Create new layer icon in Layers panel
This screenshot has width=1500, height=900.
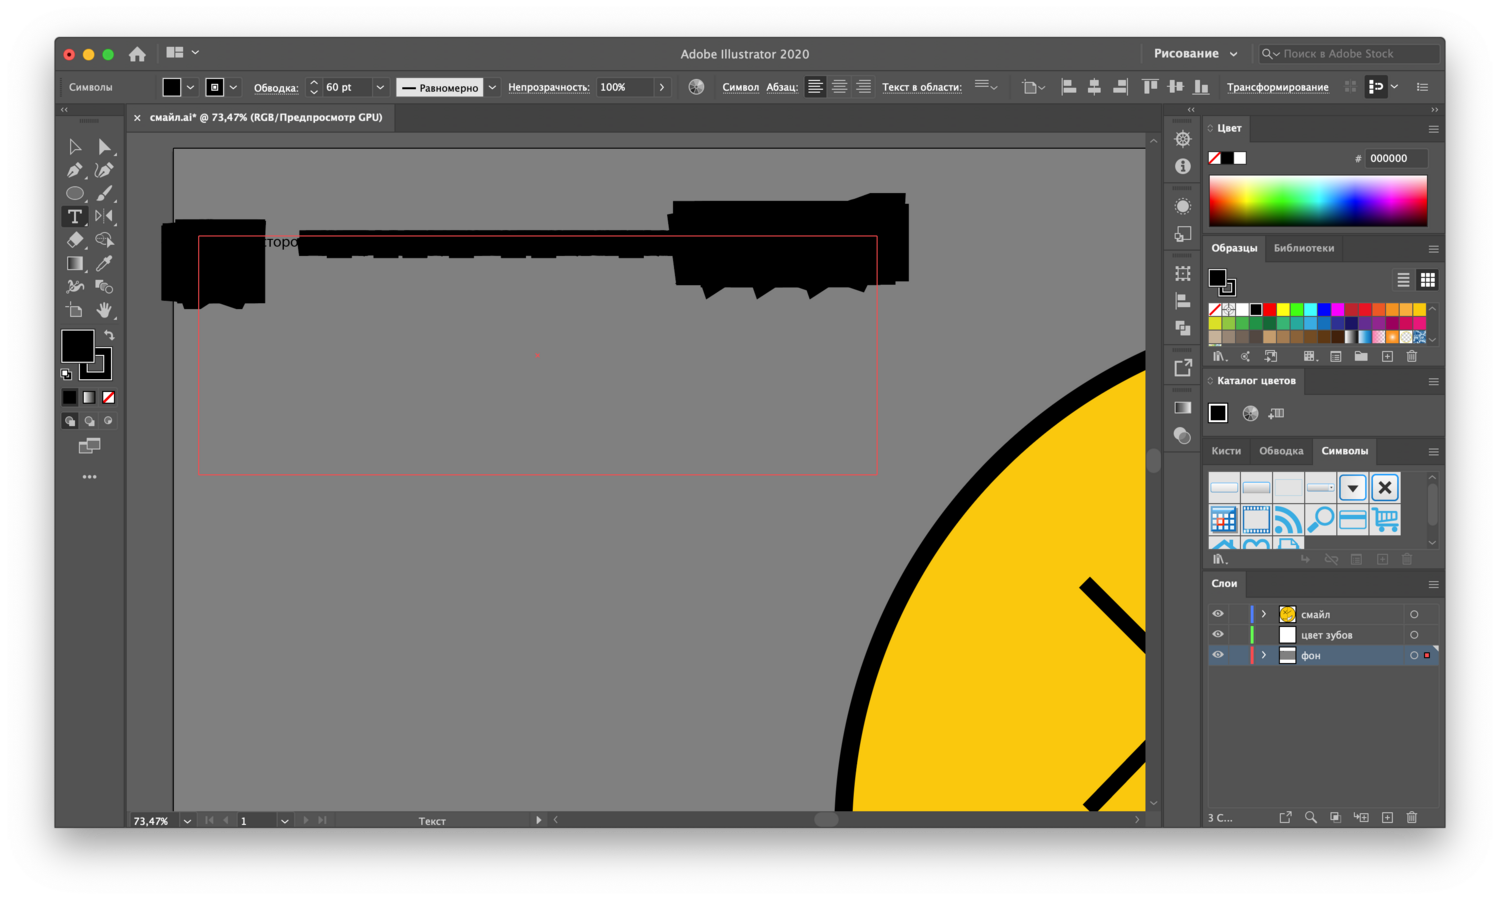(x=1387, y=817)
